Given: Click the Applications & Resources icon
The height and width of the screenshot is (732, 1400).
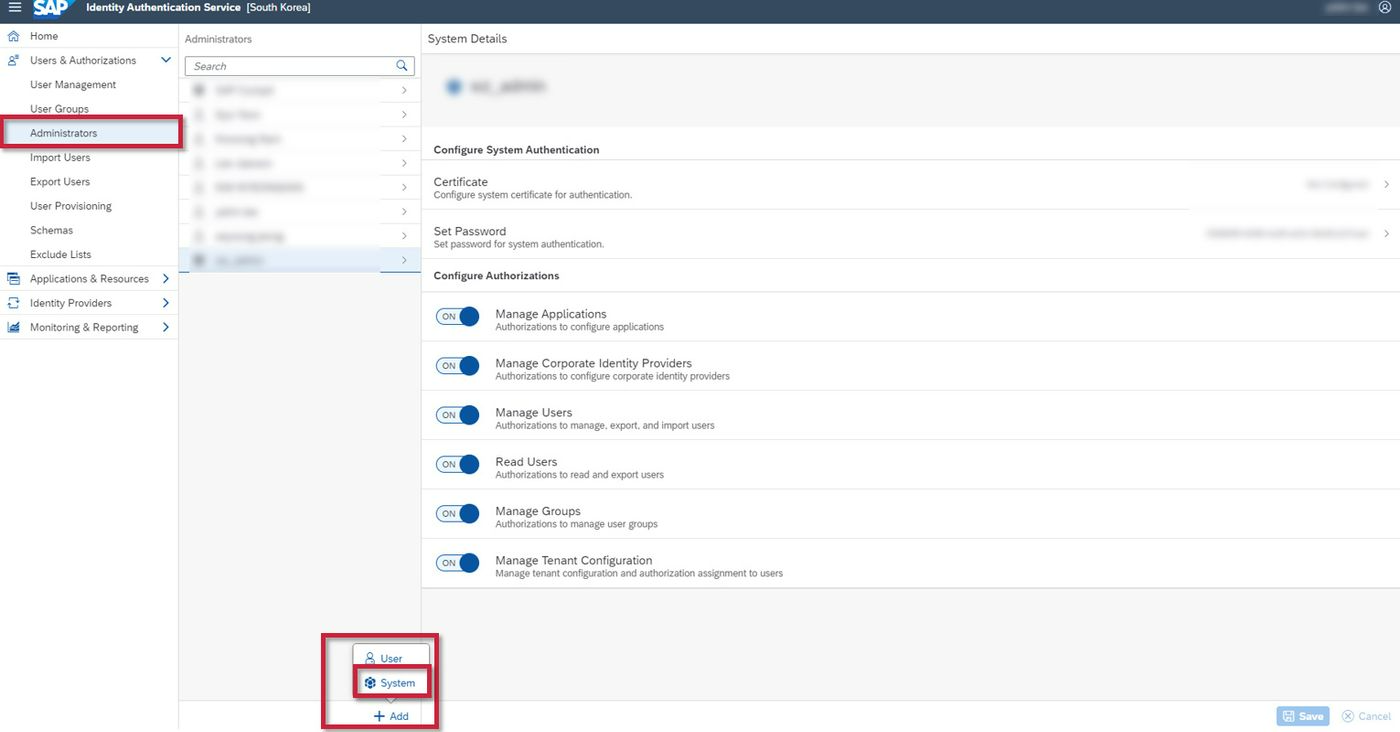Looking at the screenshot, I should pos(13,279).
